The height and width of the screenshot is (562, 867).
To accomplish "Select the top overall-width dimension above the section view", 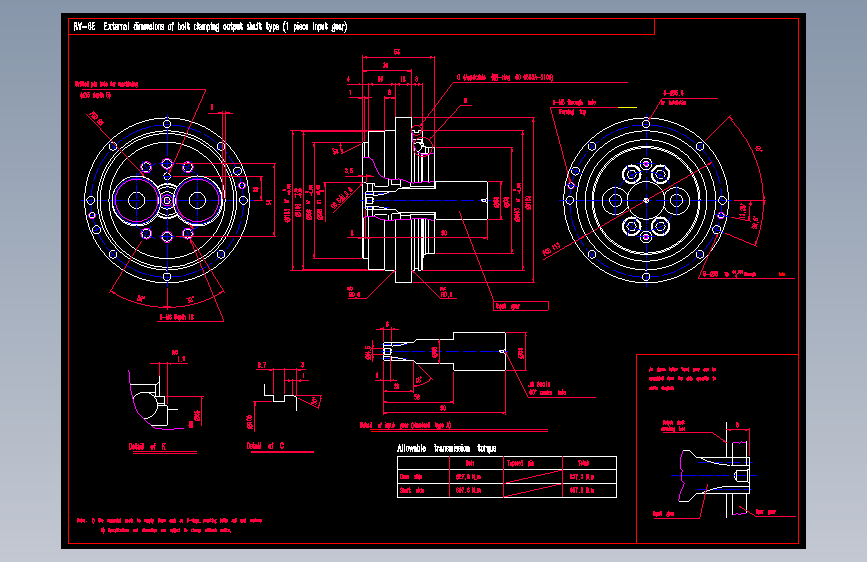I will coord(396,52).
